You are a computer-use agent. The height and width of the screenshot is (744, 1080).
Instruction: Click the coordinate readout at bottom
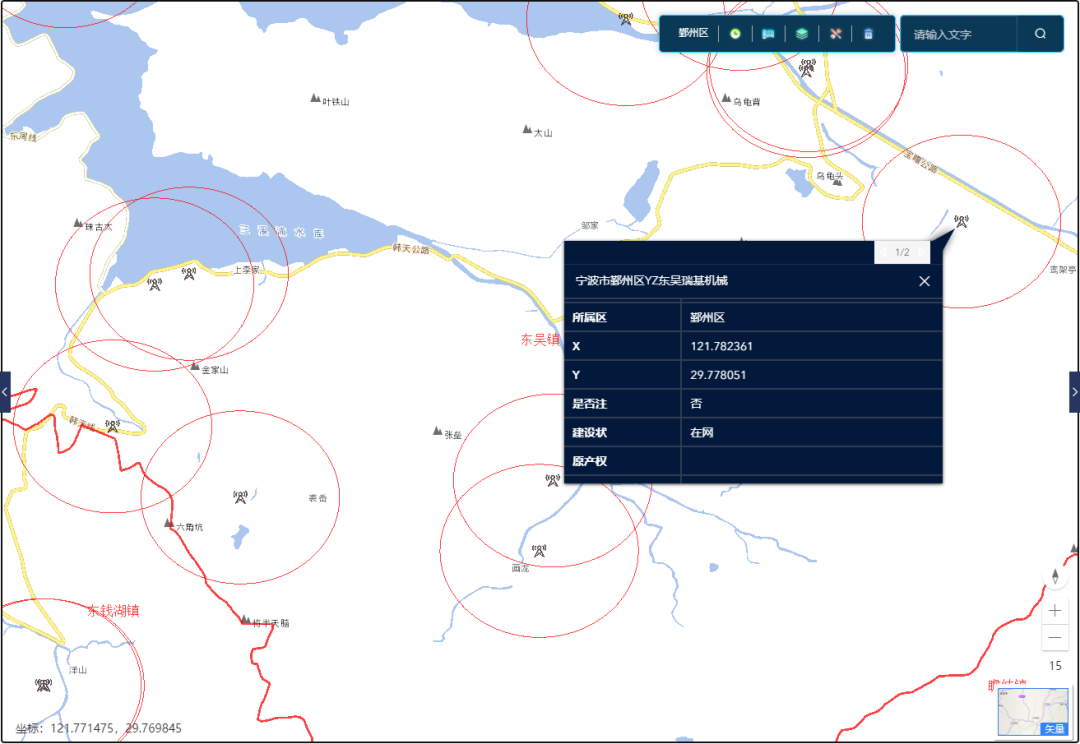[x=98, y=728]
